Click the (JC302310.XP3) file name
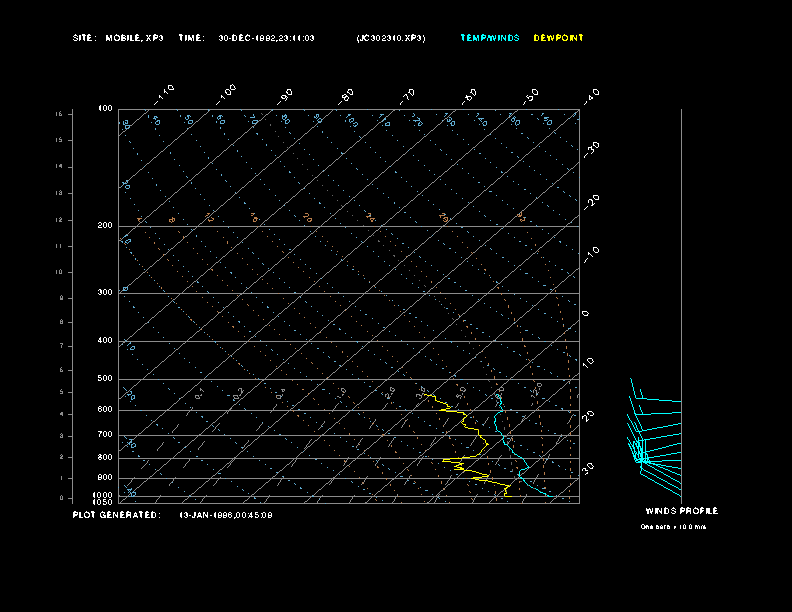 (x=390, y=38)
